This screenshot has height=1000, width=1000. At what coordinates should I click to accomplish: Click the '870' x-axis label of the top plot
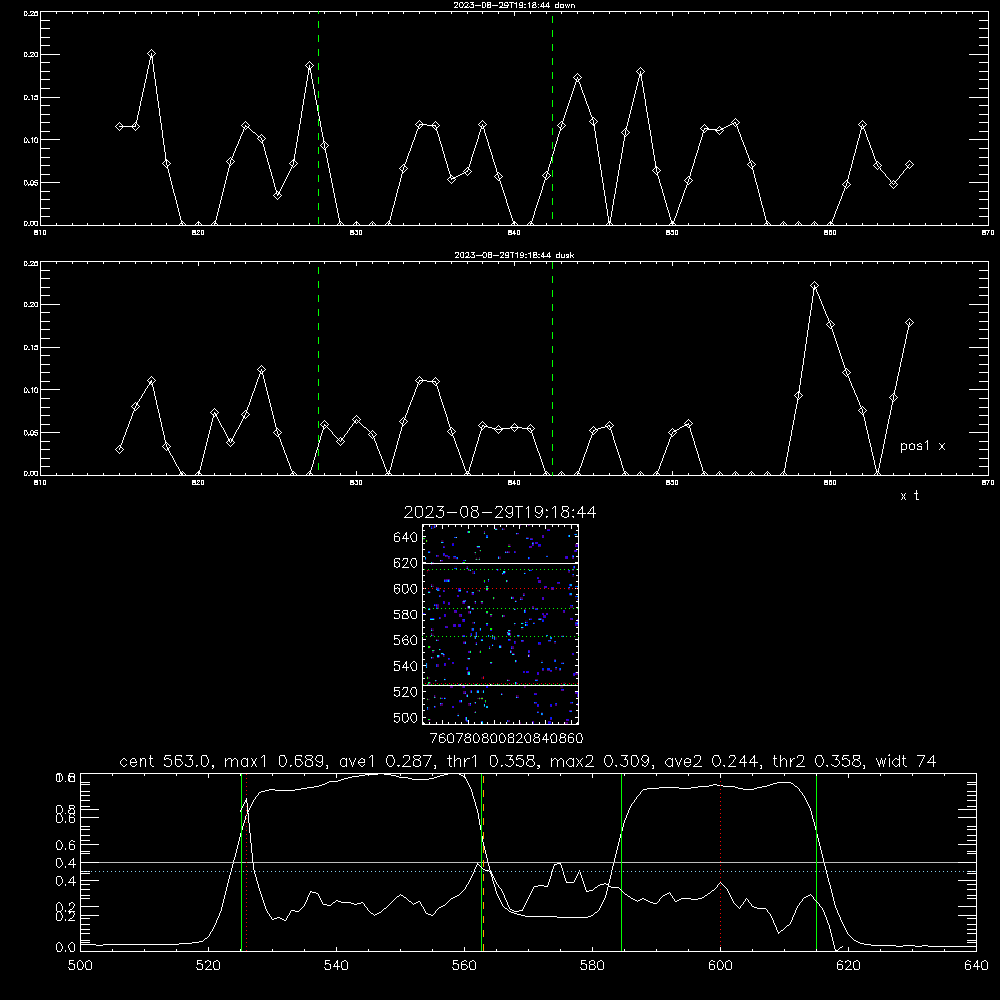tap(987, 233)
